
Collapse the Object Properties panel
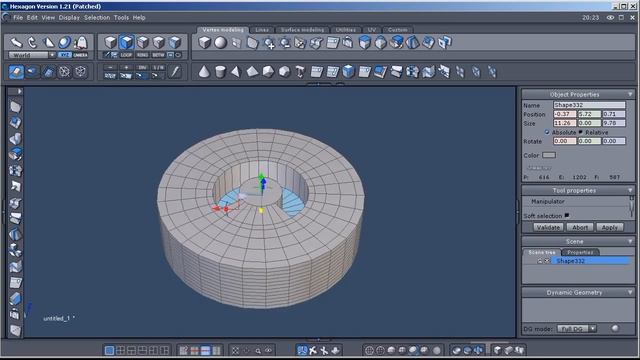(x=630, y=94)
